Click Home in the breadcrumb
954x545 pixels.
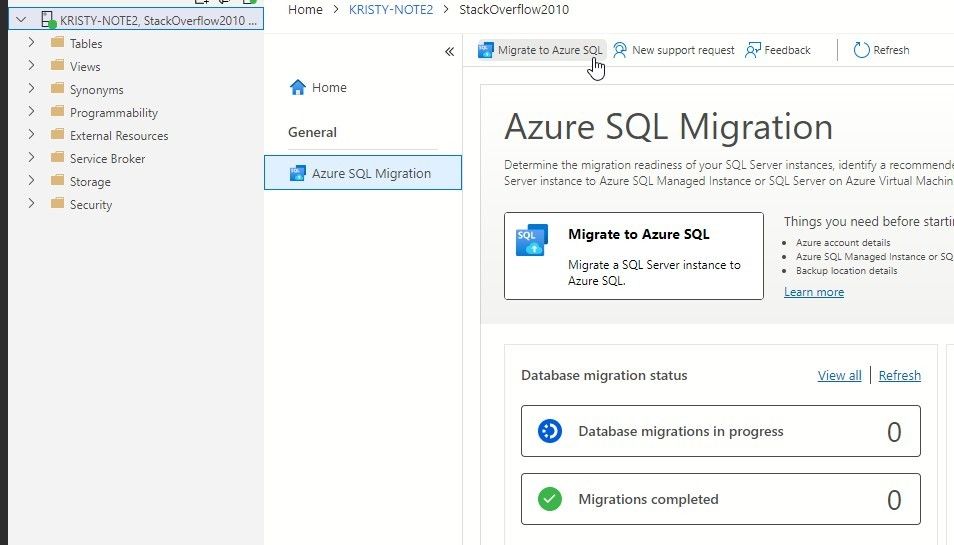click(x=305, y=9)
